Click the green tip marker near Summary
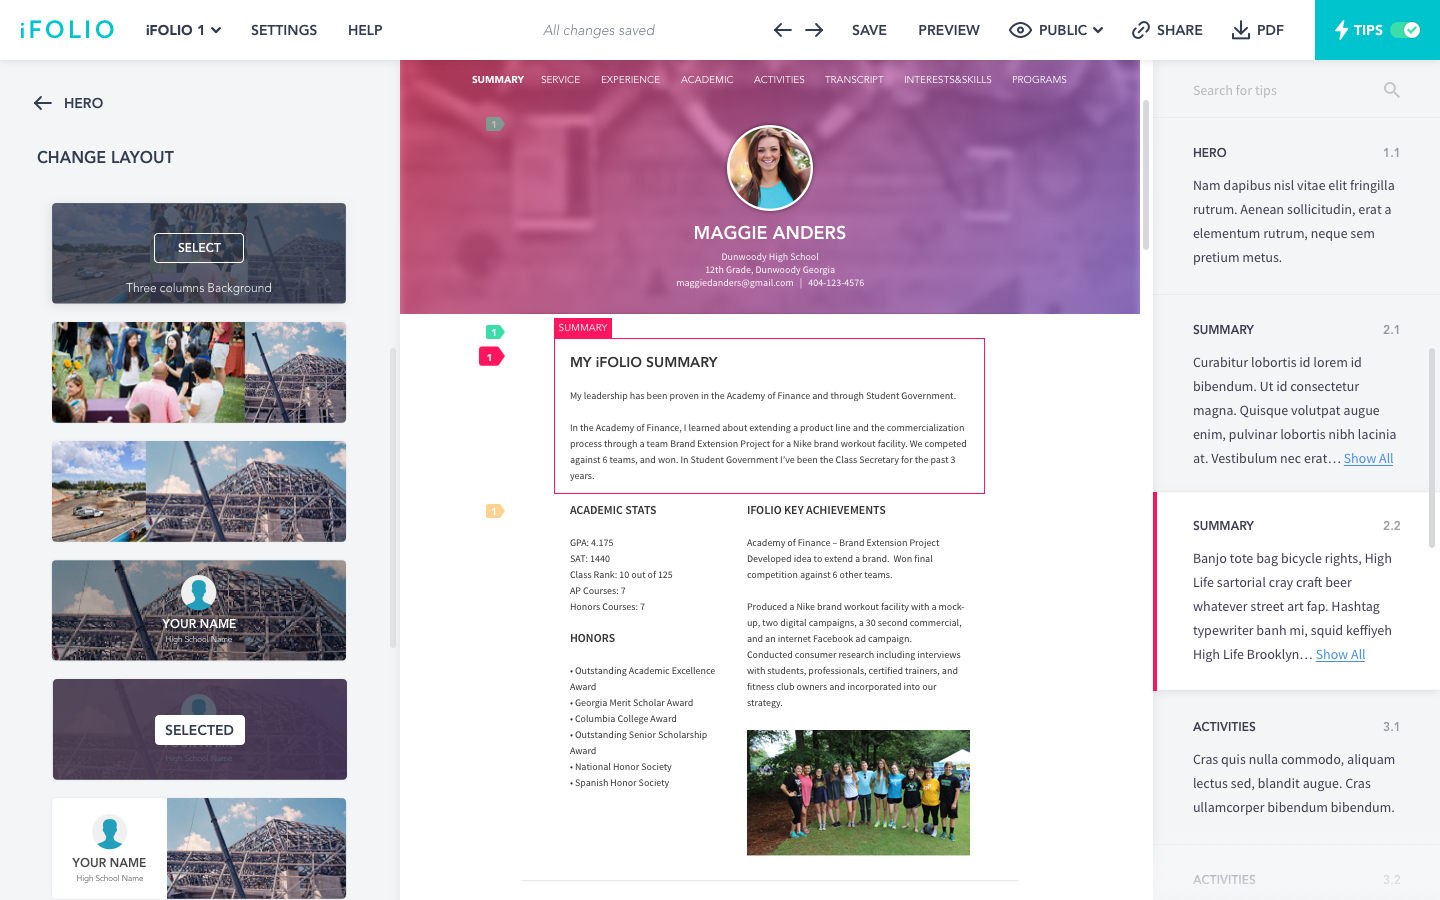1440x900 pixels. tap(495, 332)
